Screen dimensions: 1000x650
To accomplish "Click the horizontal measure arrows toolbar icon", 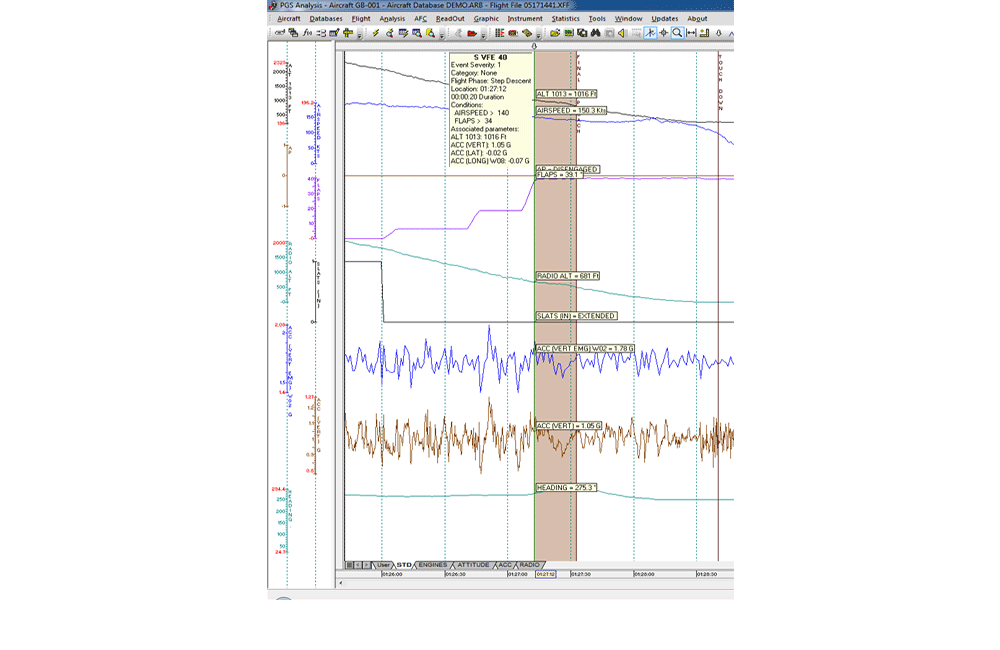I will (691, 33).
